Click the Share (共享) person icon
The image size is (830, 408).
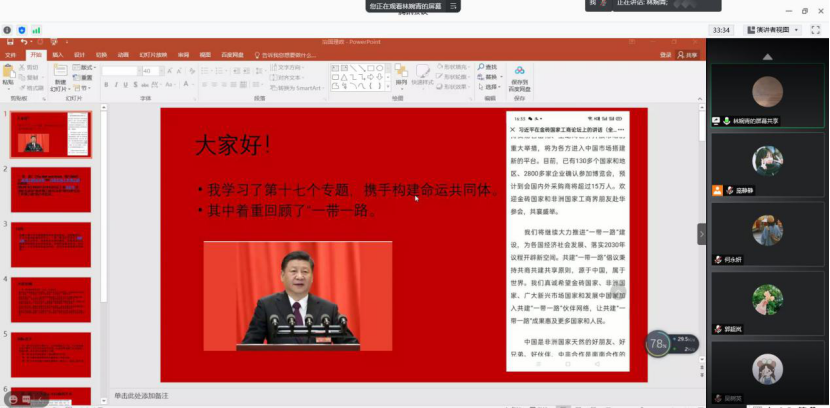click(x=684, y=55)
